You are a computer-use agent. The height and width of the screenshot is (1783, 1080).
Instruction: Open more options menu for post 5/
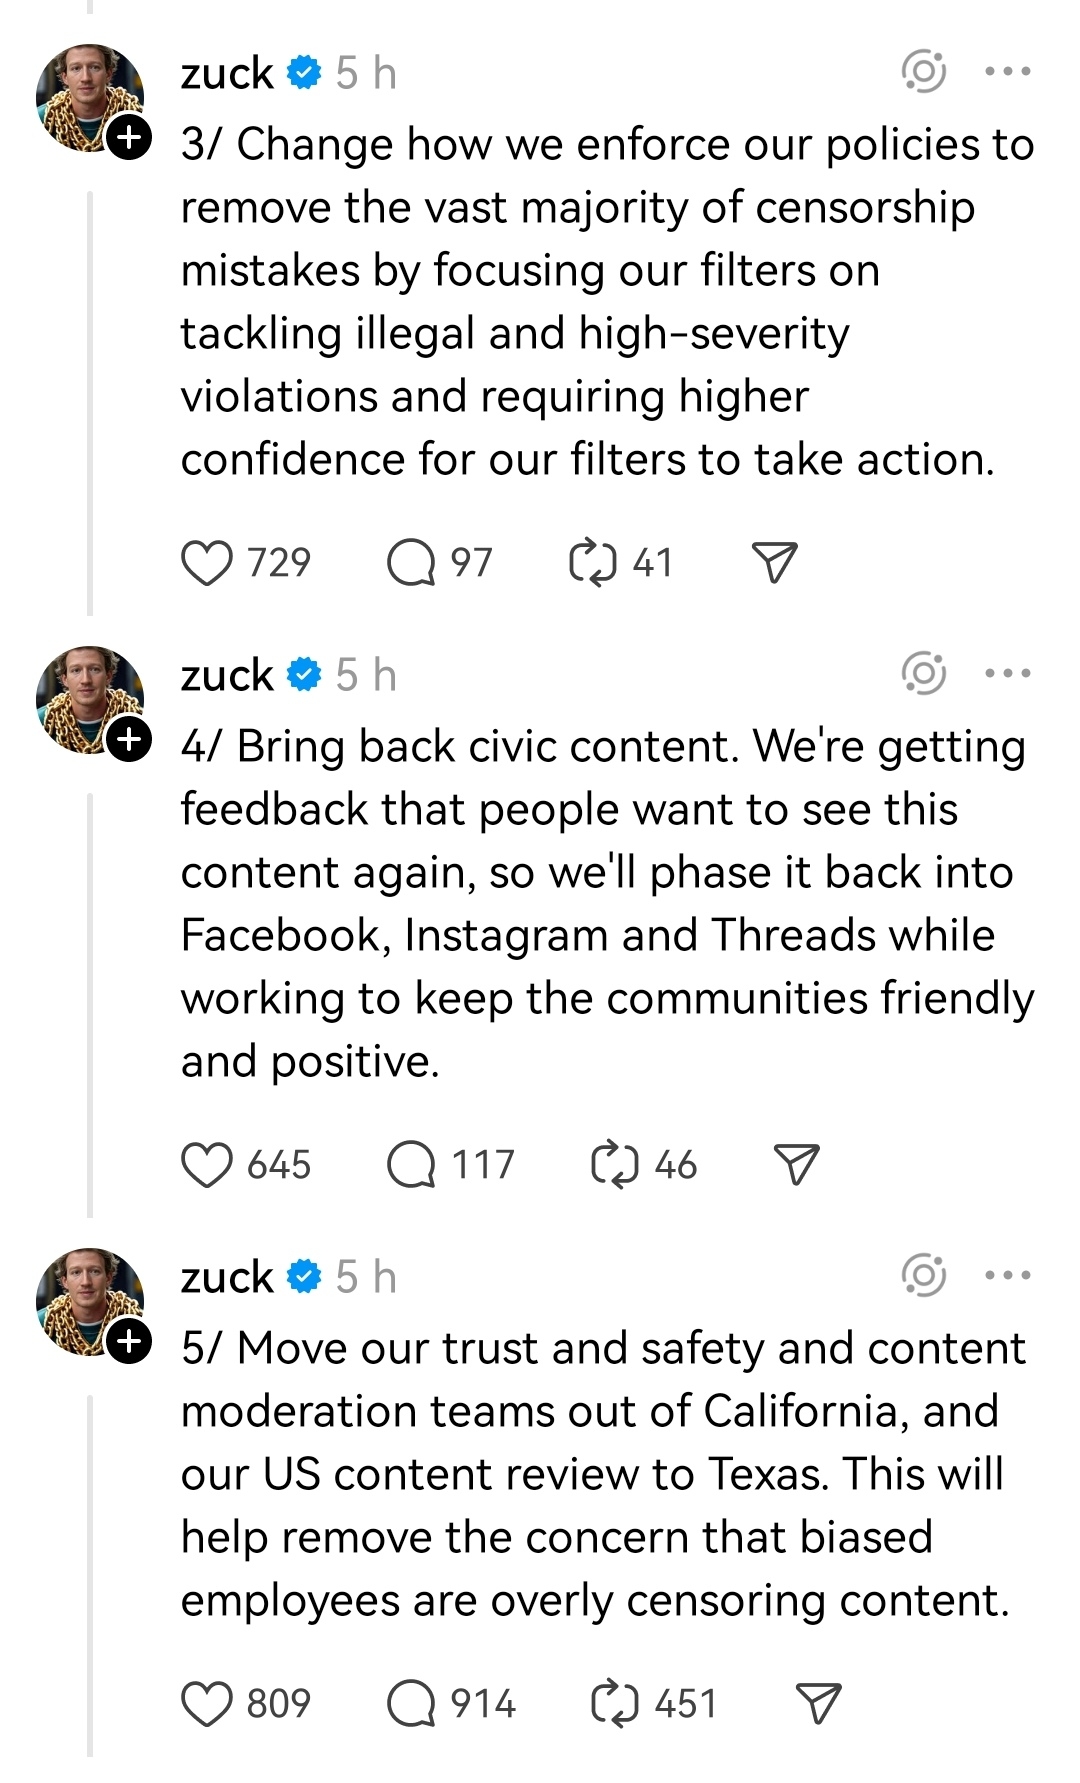[x=1007, y=1276]
